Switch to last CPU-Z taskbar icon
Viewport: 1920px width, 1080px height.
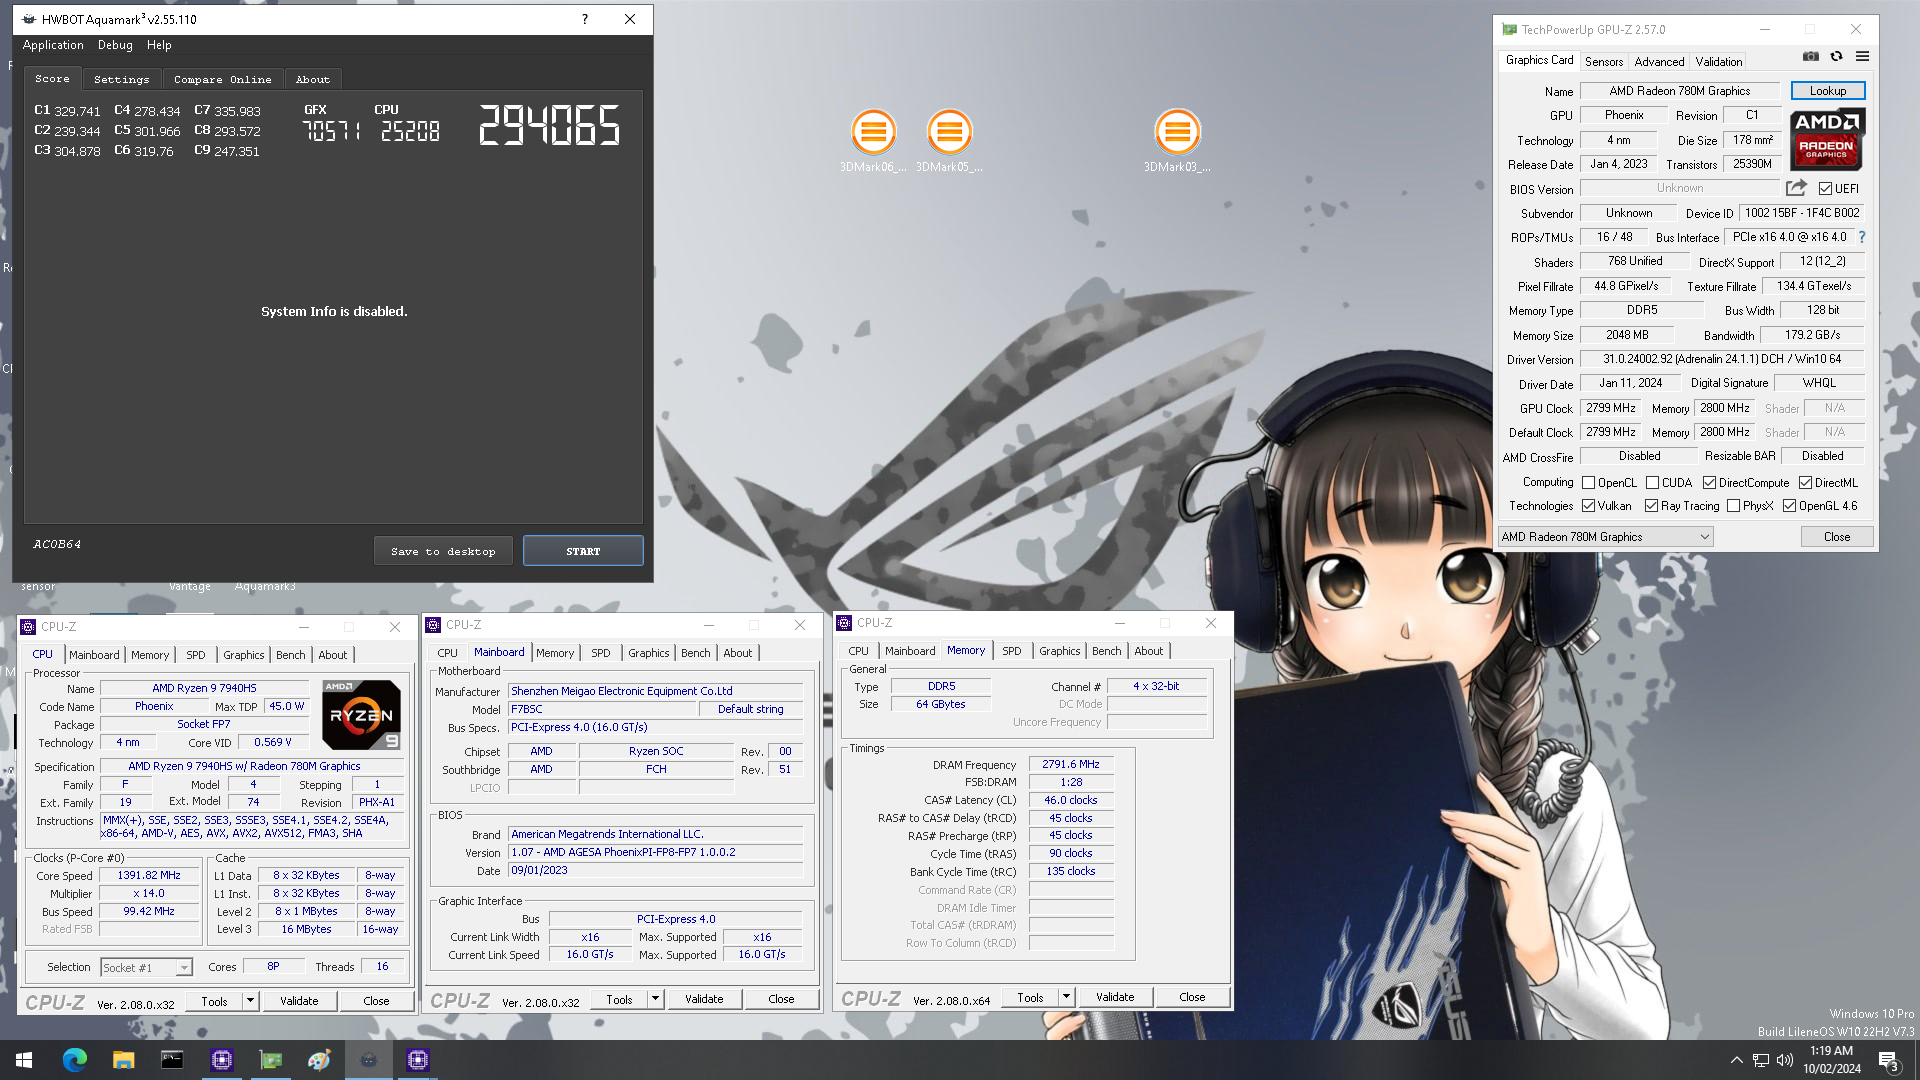click(417, 1060)
